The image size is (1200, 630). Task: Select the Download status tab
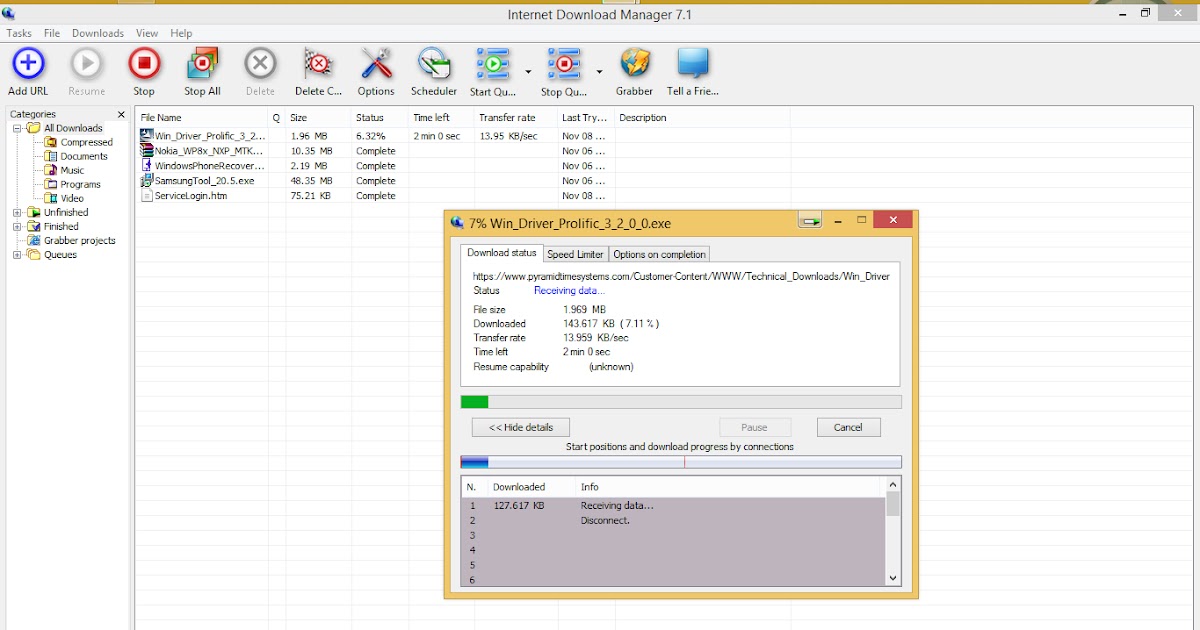click(x=502, y=253)
